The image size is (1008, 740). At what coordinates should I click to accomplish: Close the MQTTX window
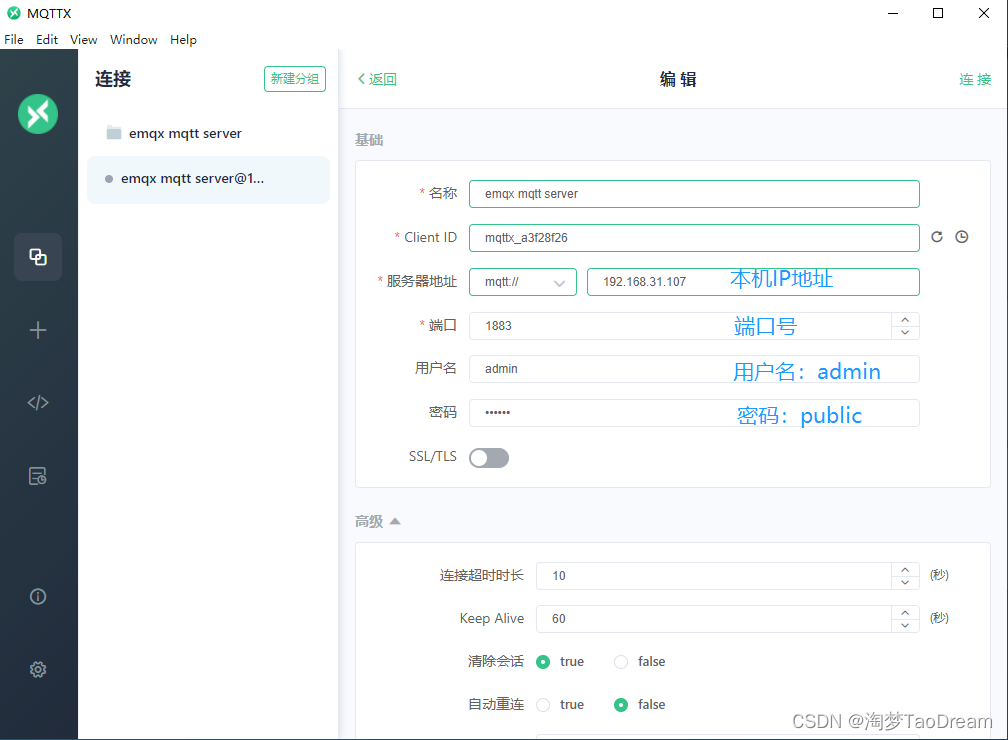984,13
